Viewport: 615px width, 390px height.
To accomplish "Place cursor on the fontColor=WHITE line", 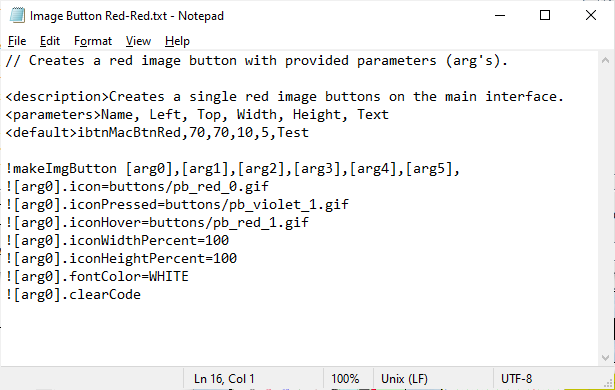I will (97, 277).
